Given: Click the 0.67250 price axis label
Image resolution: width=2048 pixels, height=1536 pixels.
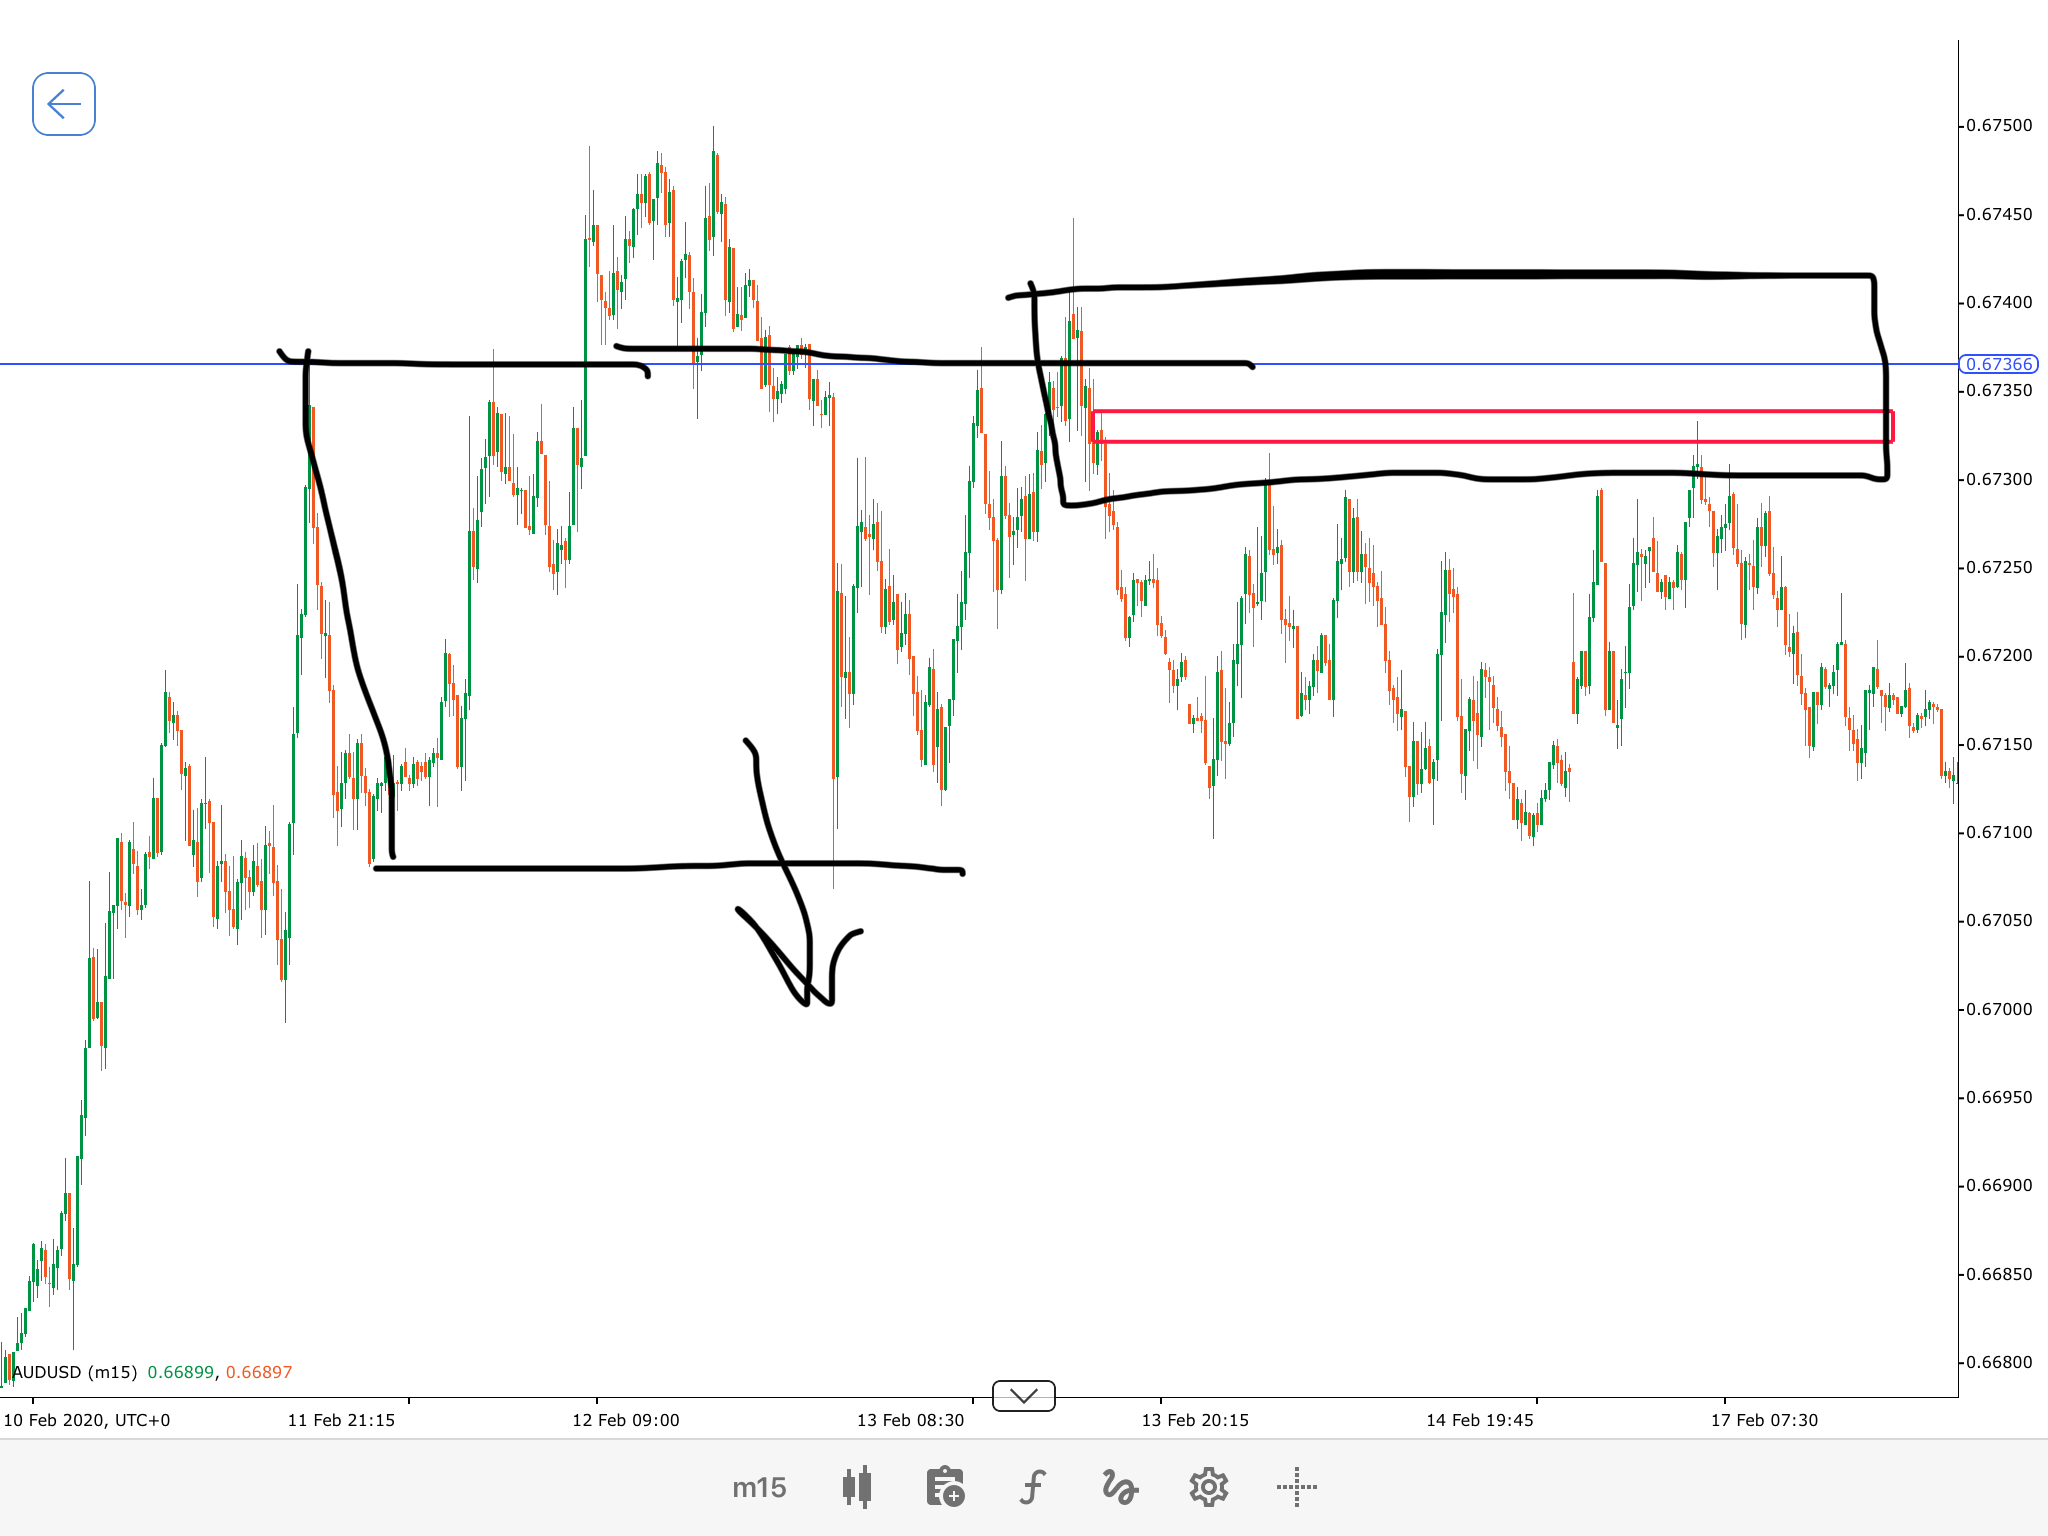Looking at the screenshot, I should click(1999, 567).
